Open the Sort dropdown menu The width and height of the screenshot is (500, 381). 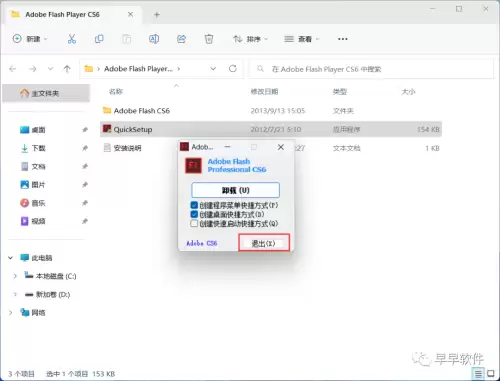(250, 39)
